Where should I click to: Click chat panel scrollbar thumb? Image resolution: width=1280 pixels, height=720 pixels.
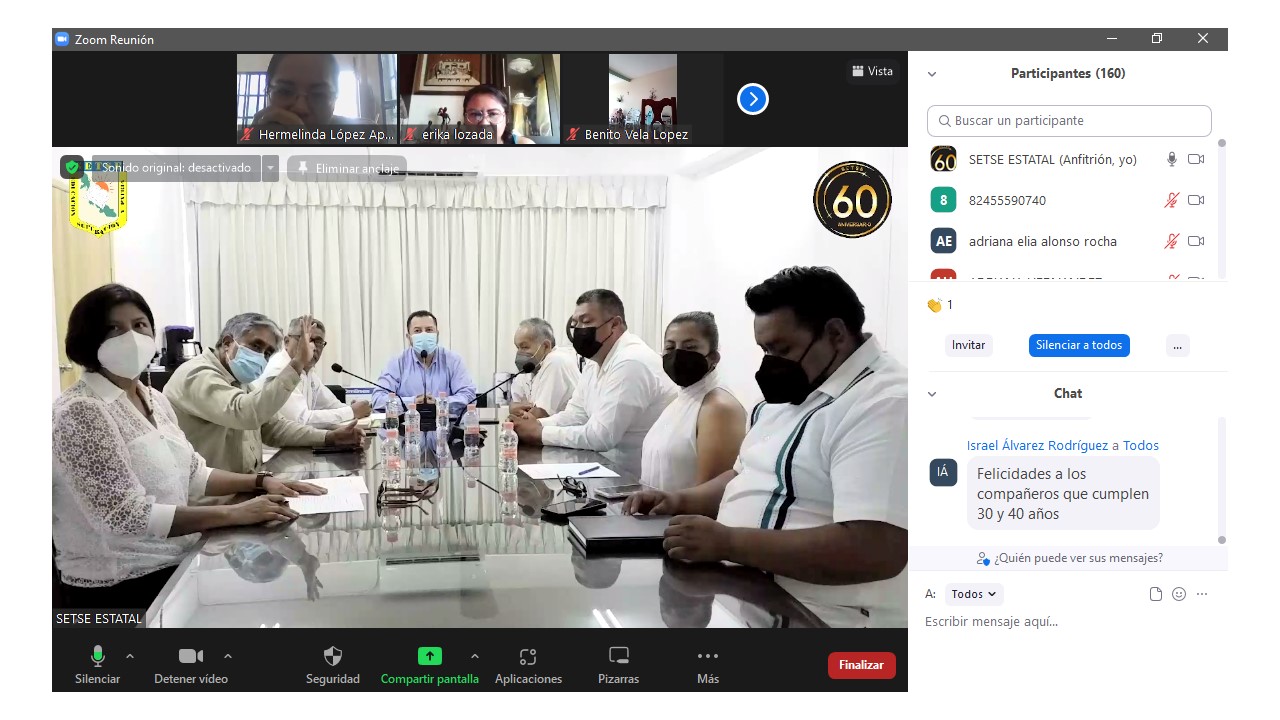tap(1222, 480)
